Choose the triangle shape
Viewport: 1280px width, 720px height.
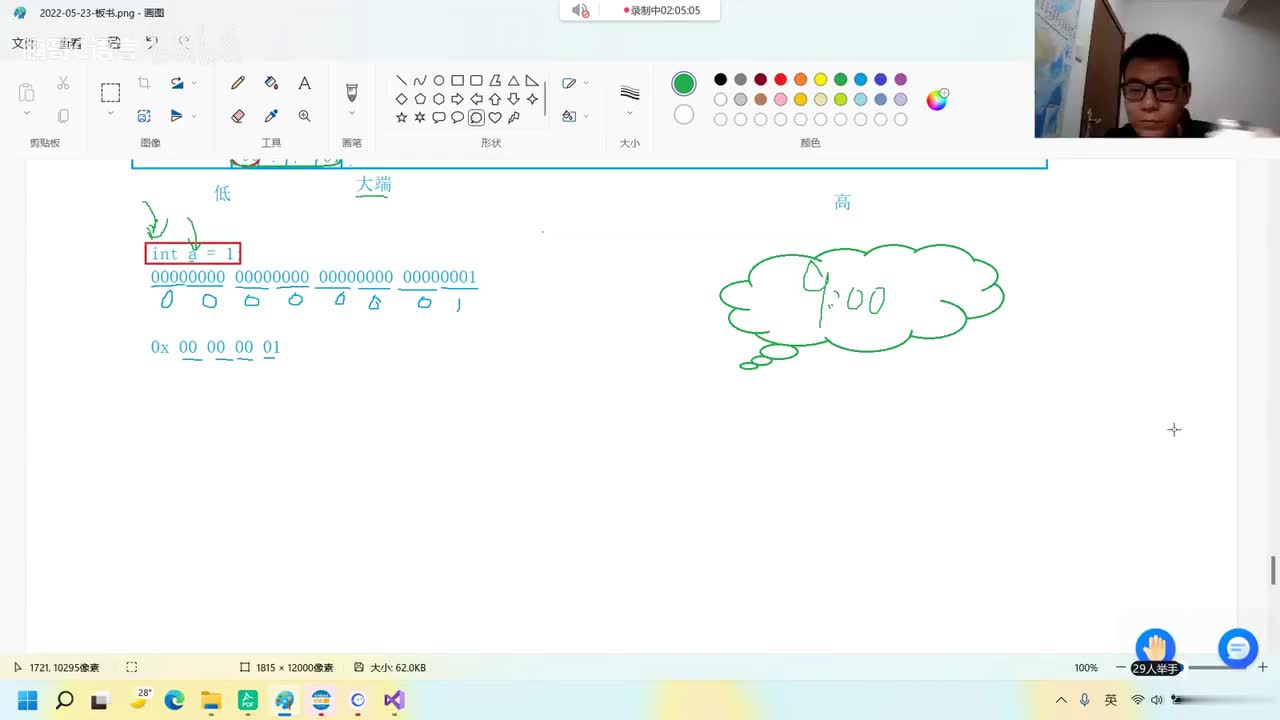[513, 81]
